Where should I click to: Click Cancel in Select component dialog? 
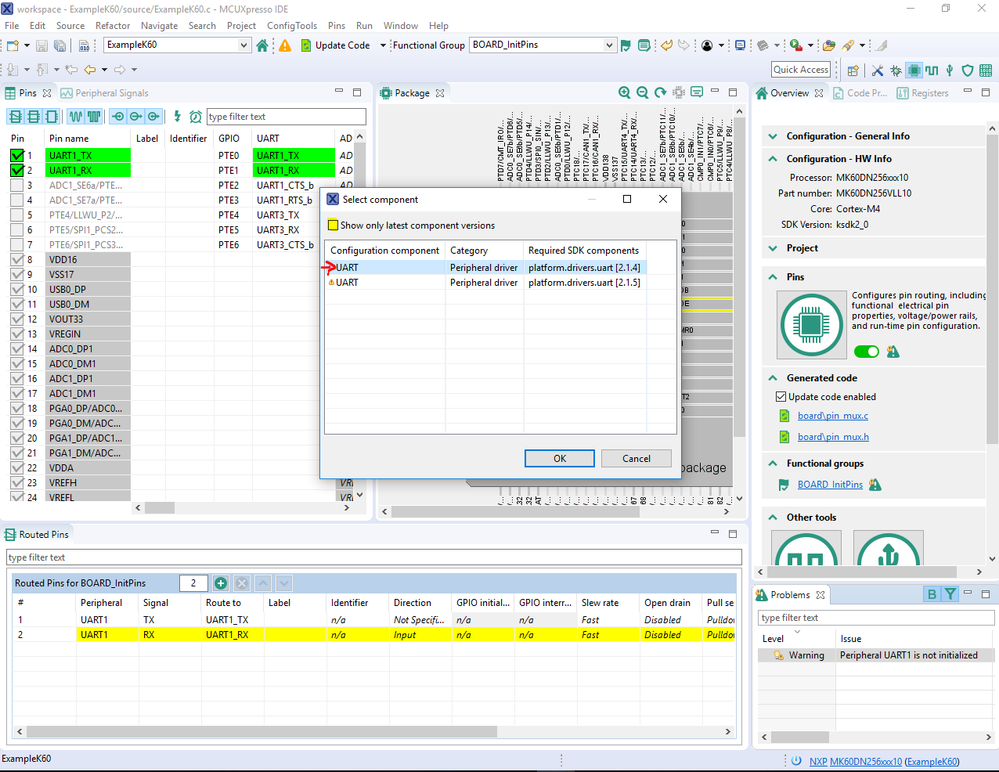click(x=636, y=459)
